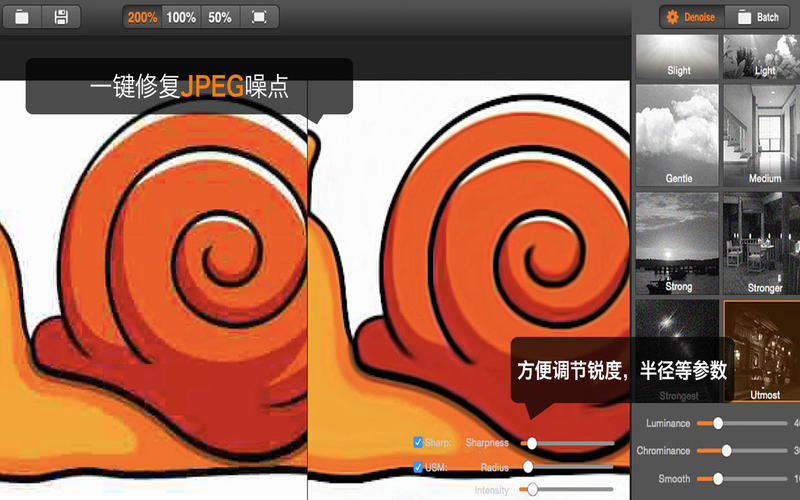800x500 pixels.
Task: Open an image file with folder icon
Action: (22, 17)
